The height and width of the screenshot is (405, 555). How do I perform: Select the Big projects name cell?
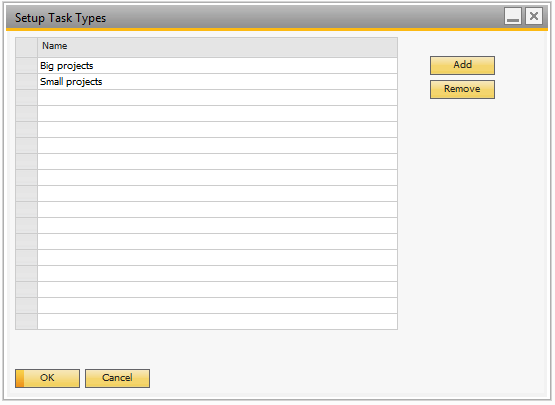pos(217,66)
